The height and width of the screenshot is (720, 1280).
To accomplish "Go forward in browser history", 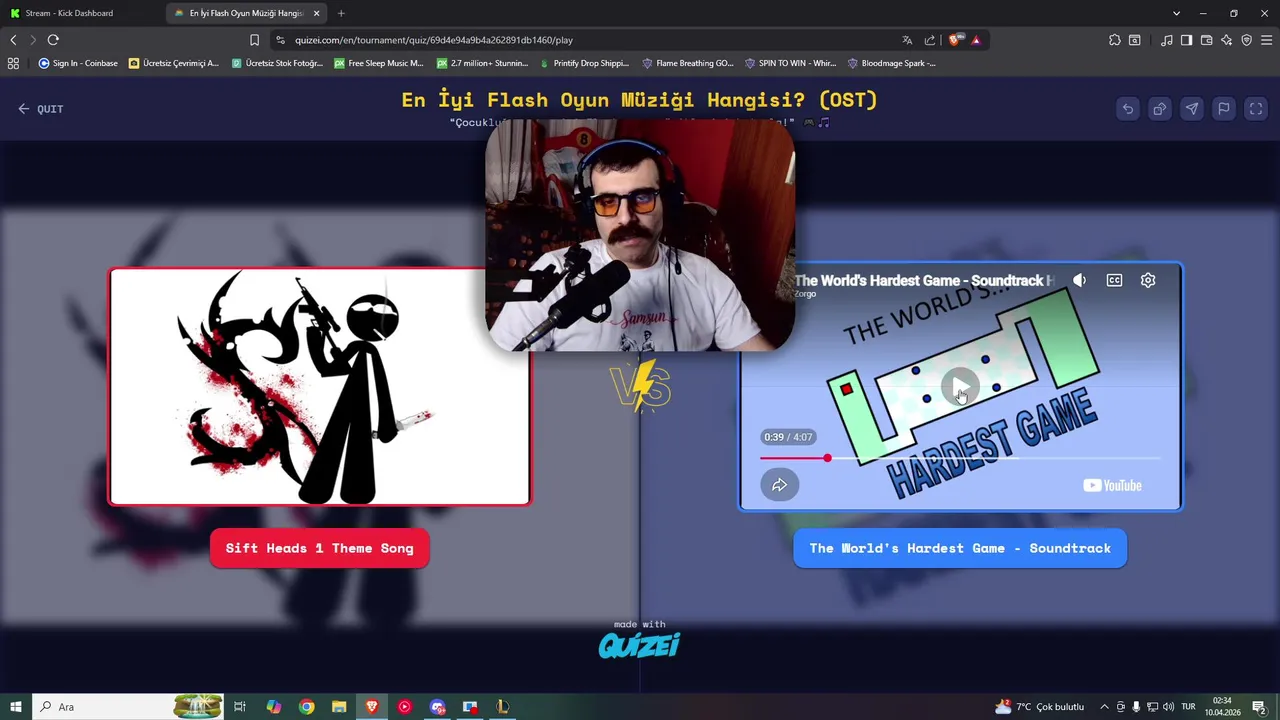I will tap(33, 40).
